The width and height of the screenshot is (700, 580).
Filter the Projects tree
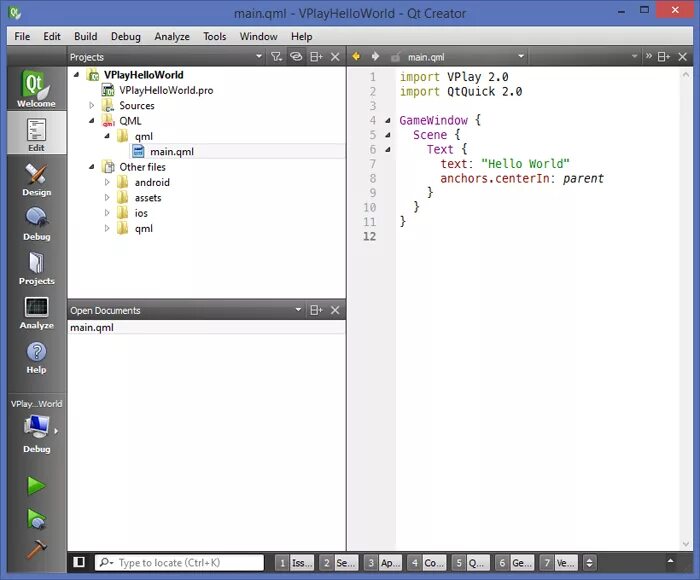[276, 57]
